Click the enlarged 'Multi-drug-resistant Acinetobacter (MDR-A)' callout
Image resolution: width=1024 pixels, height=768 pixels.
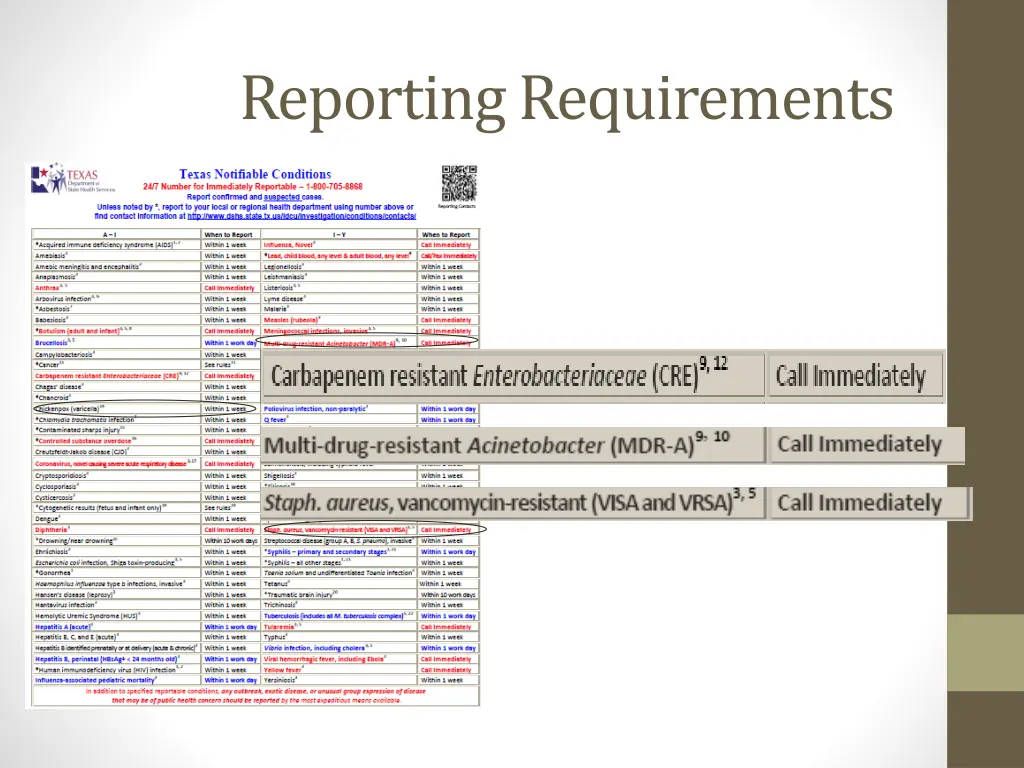point(513,445)
